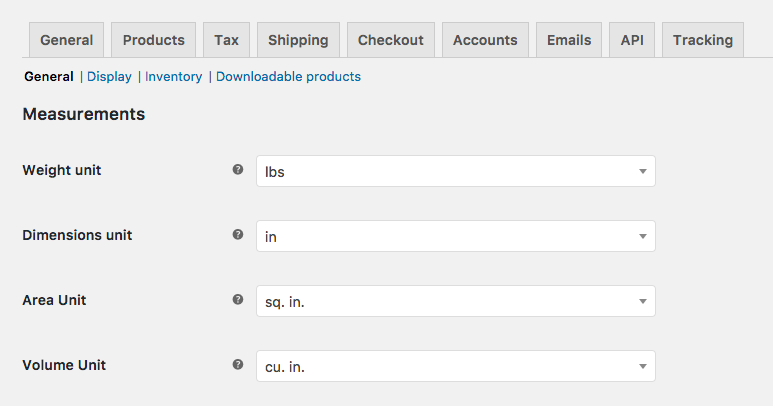Switch to the General settings tab
Viewport: 773px width, 406px height.
(67, 40)
